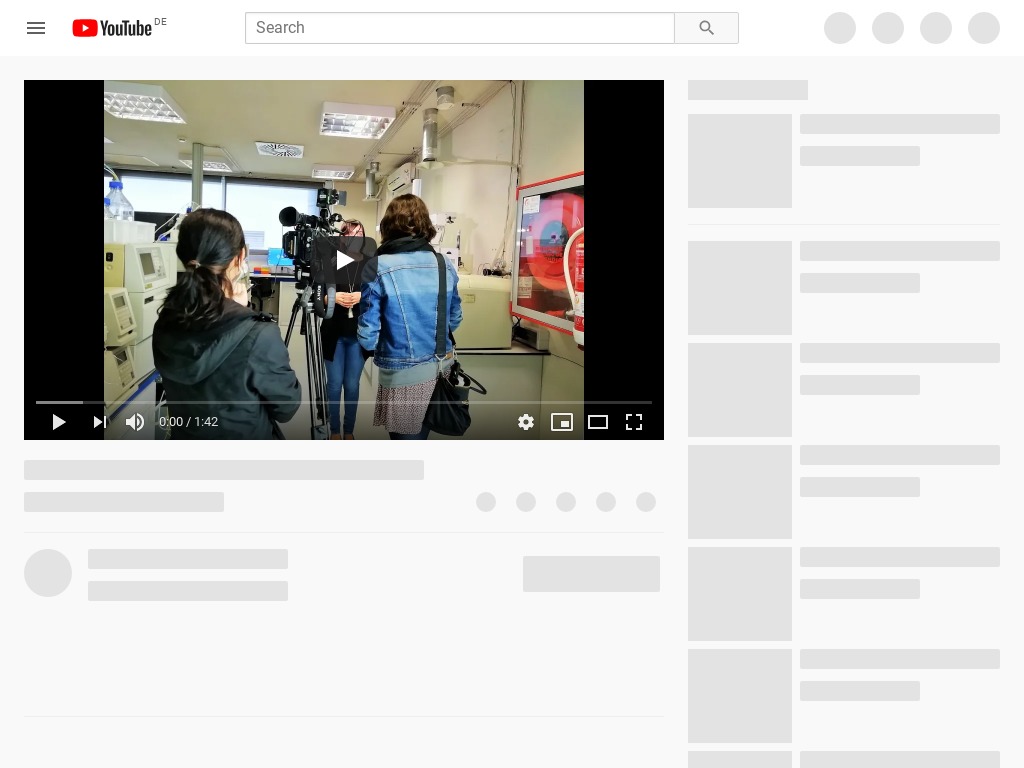The image size is (1024, 768).
Task: Start playback with control bar play button
Action: coord(59,422)
